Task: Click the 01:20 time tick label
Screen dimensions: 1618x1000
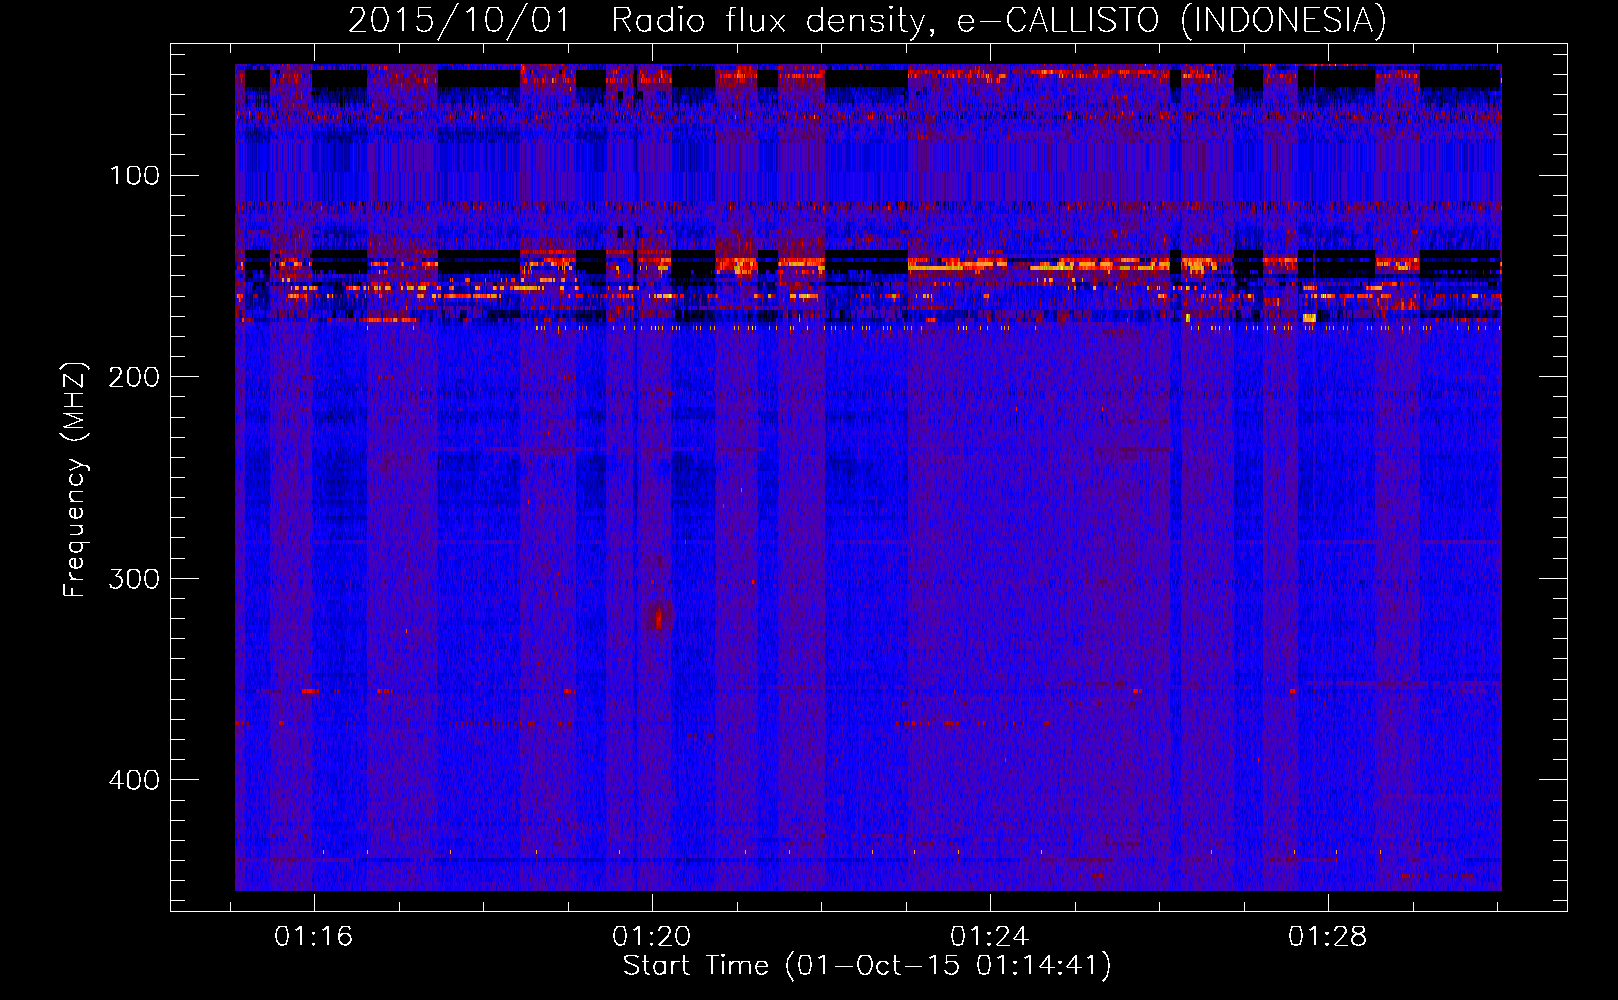Action: tap(652, 937)
